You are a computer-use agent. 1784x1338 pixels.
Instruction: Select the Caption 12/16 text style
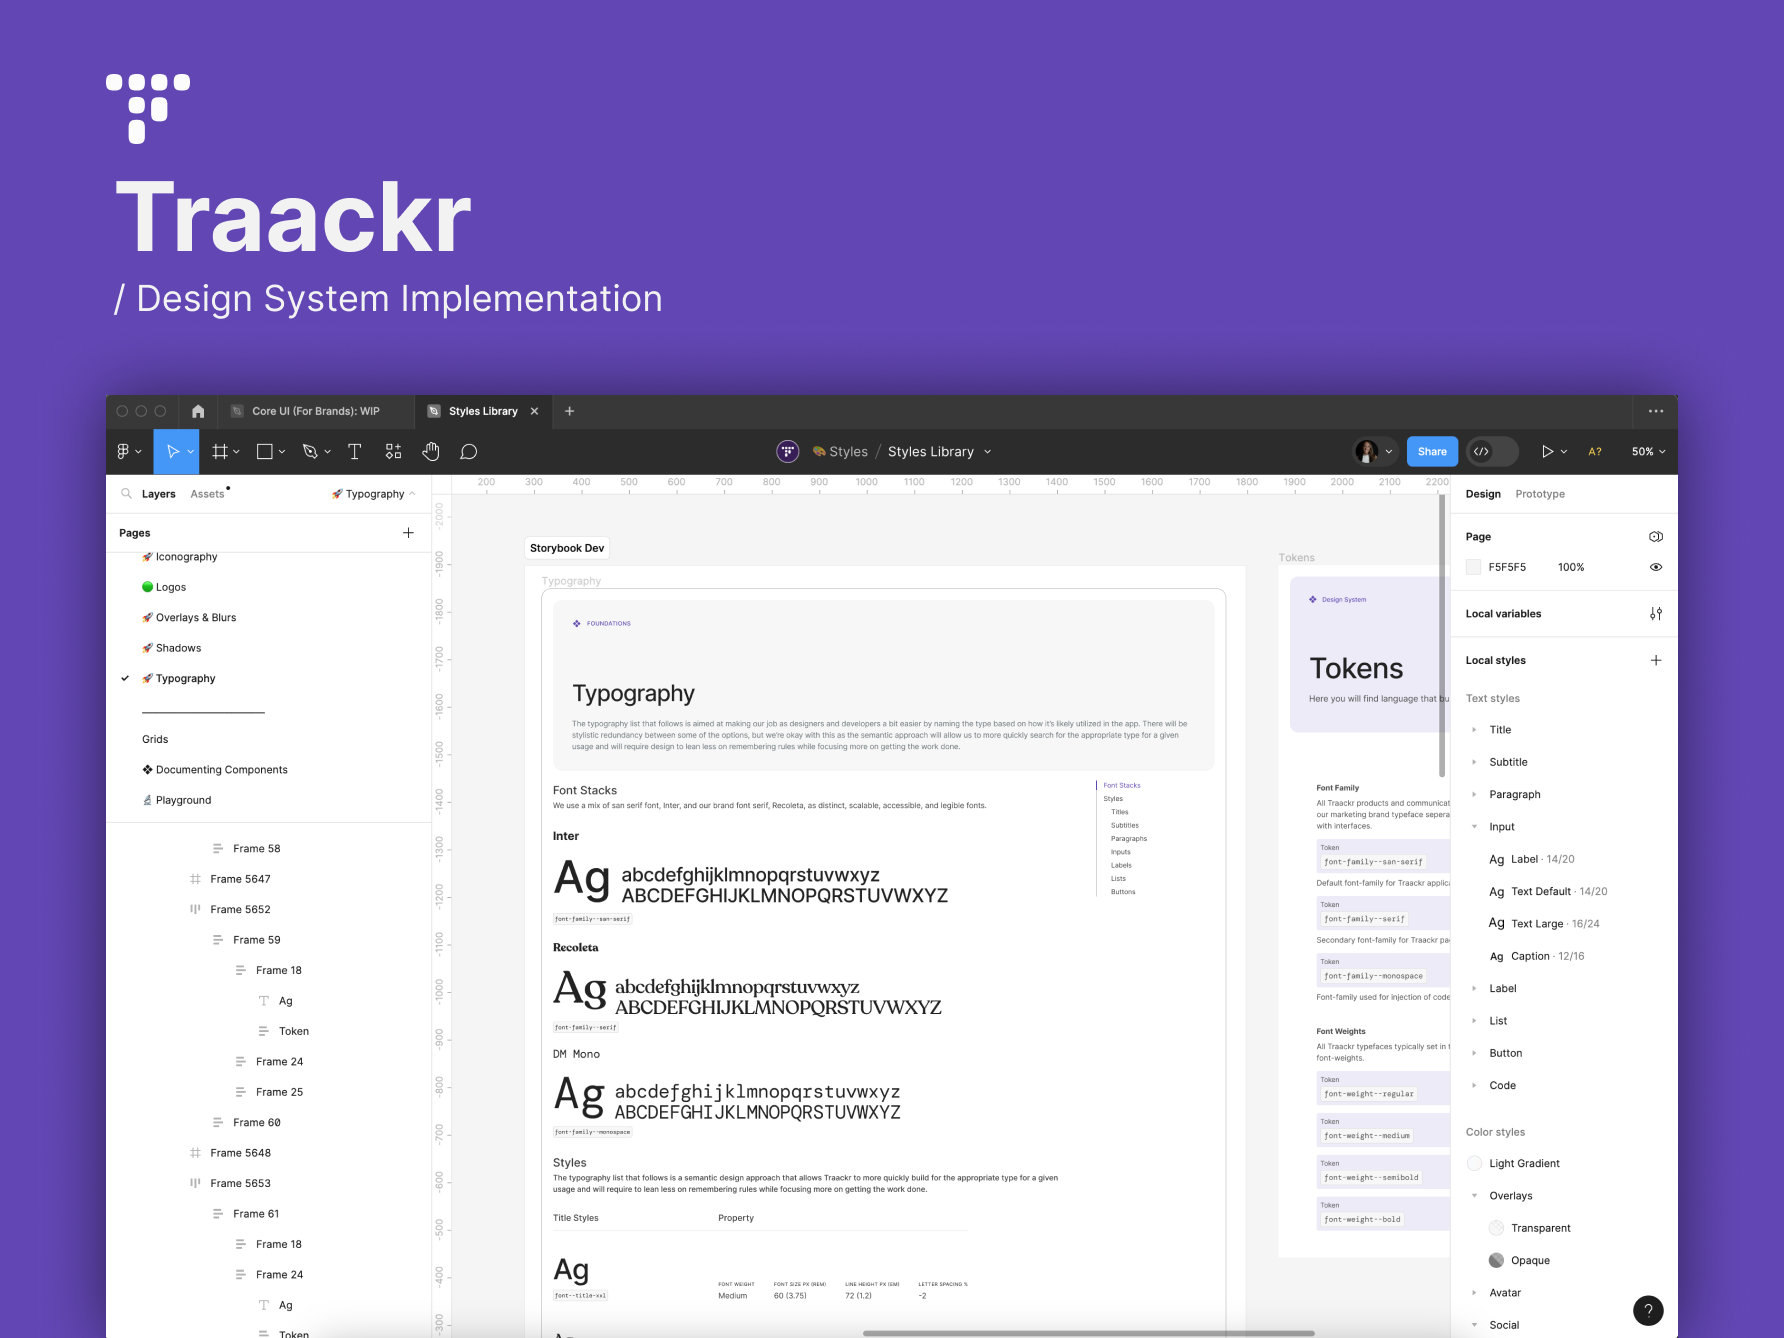(x=1537, y=956)
